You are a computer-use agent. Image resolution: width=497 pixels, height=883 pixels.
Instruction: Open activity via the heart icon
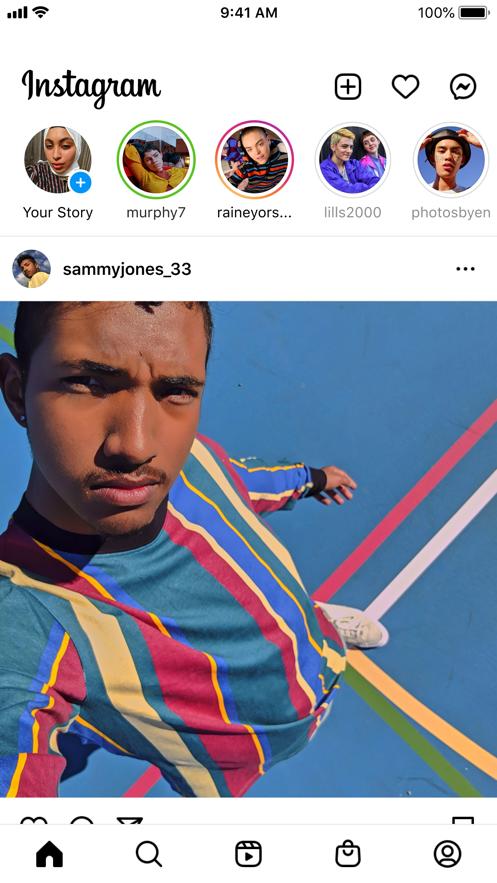point(405,87)
